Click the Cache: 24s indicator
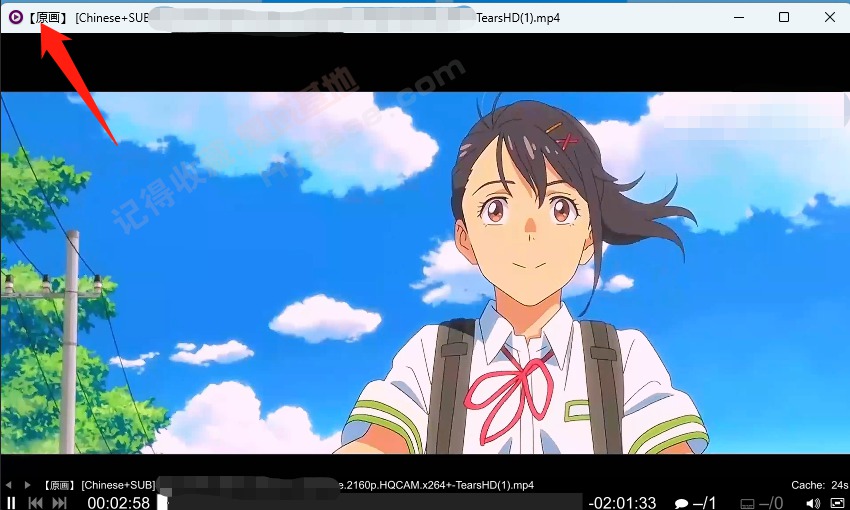This screenshot has width=850, height=510. [x=820, y=485]
